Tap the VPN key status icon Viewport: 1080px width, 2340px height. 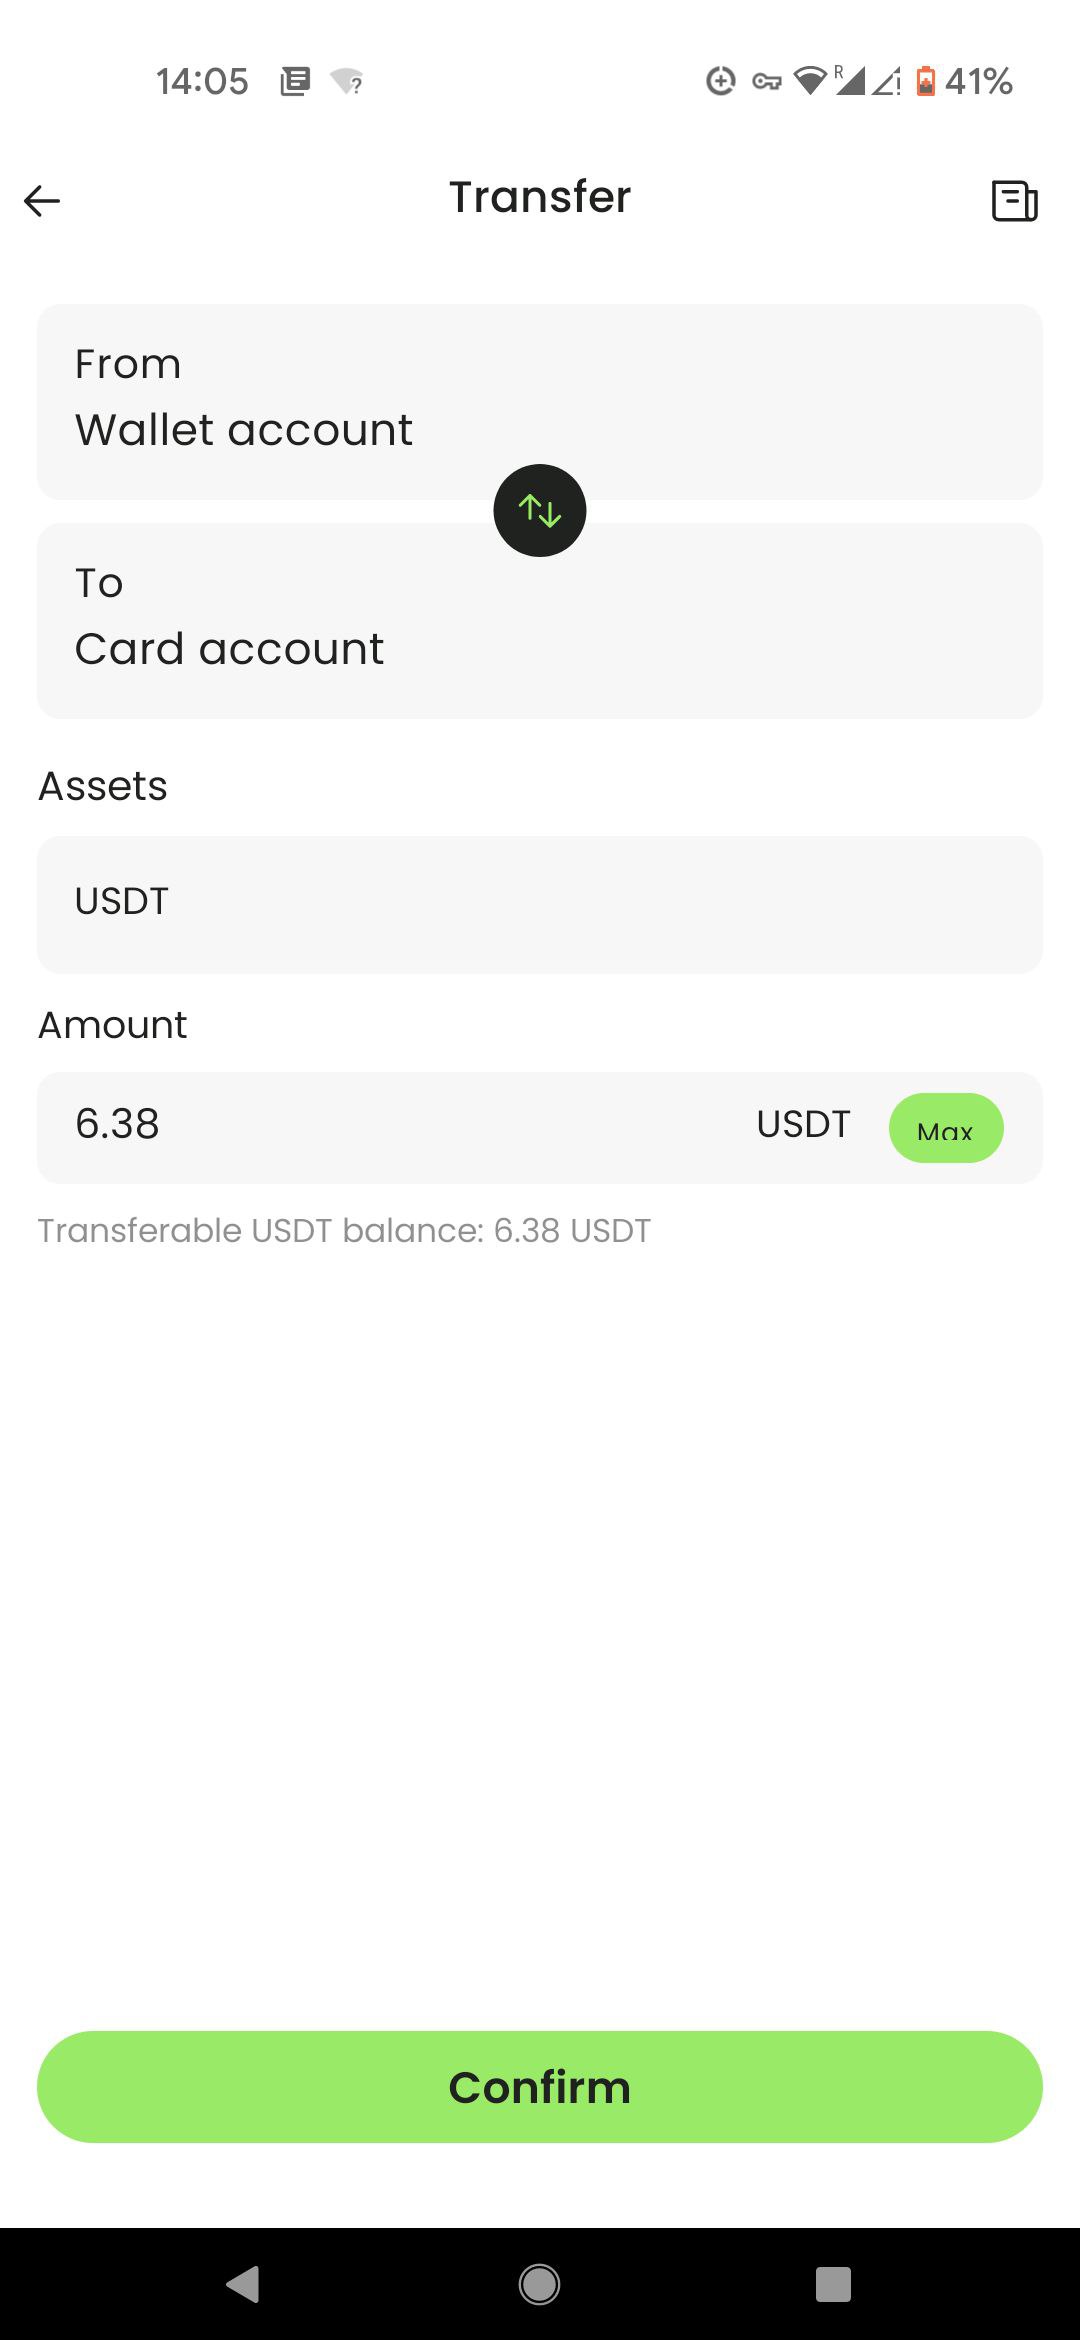[x=767, y=81]
